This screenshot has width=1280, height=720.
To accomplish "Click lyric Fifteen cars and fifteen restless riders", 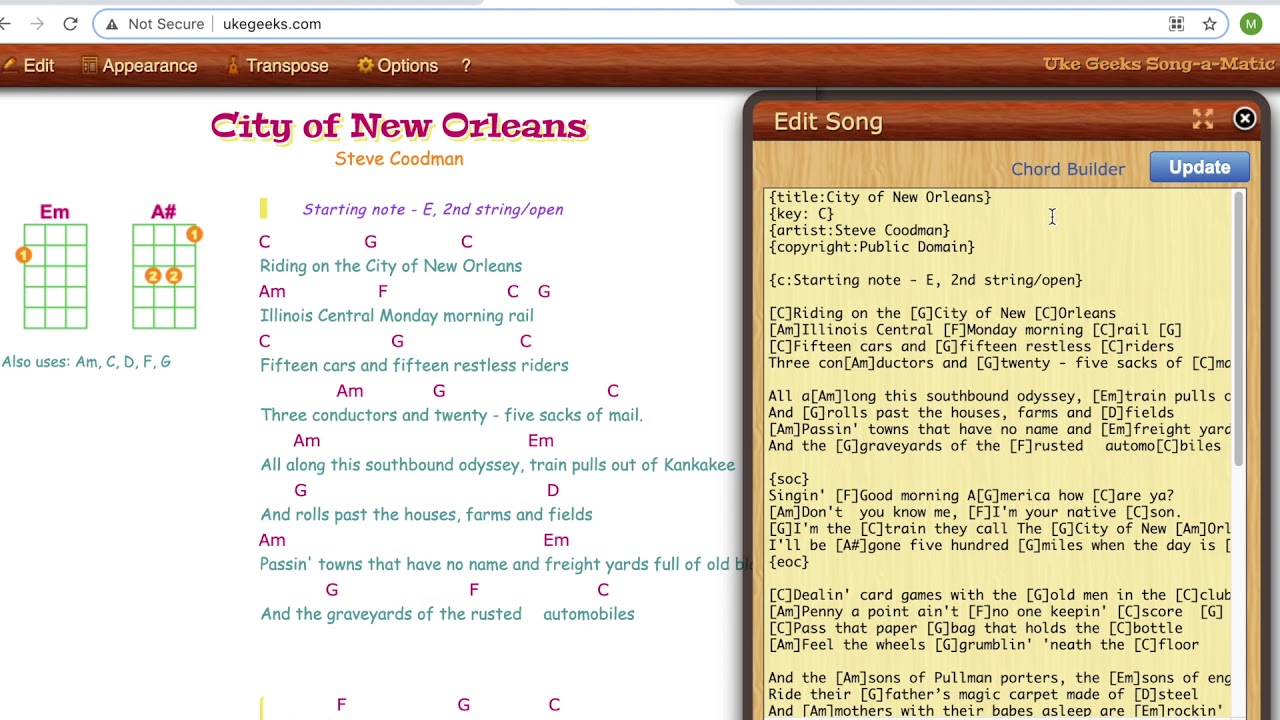I will click(x=414, y=366).
